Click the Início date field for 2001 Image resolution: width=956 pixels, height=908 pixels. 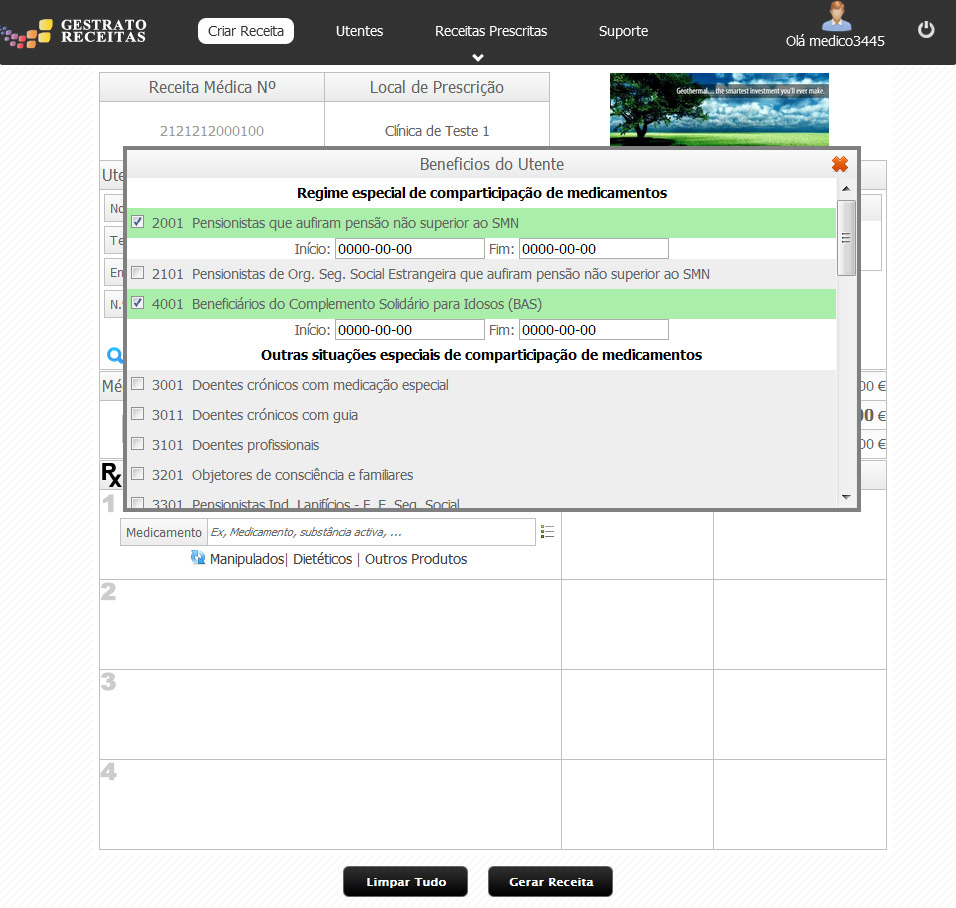(x=409, y=249)
